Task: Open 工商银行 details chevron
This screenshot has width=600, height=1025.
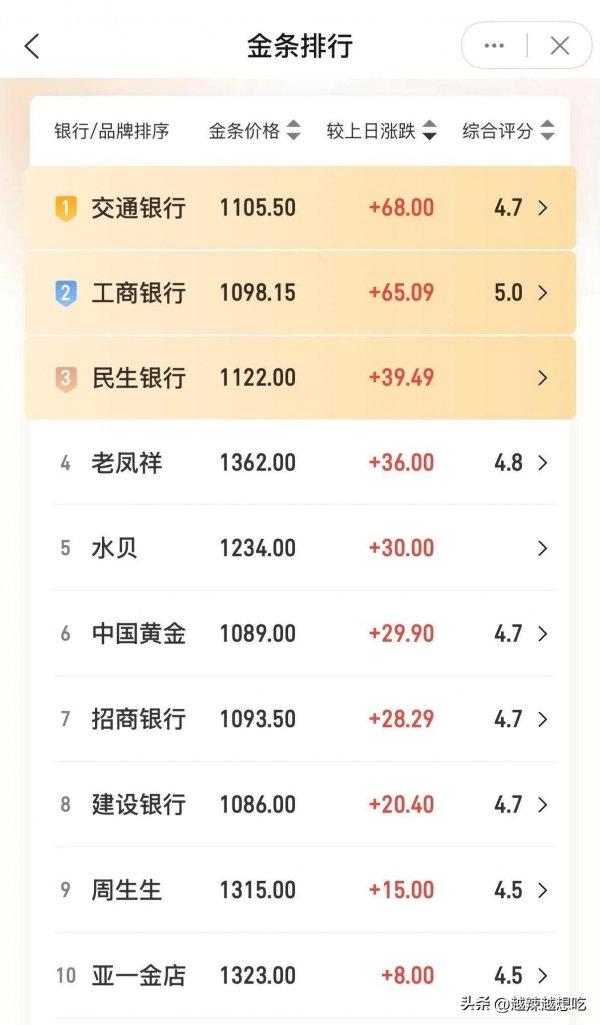Action: click(543, 293)
